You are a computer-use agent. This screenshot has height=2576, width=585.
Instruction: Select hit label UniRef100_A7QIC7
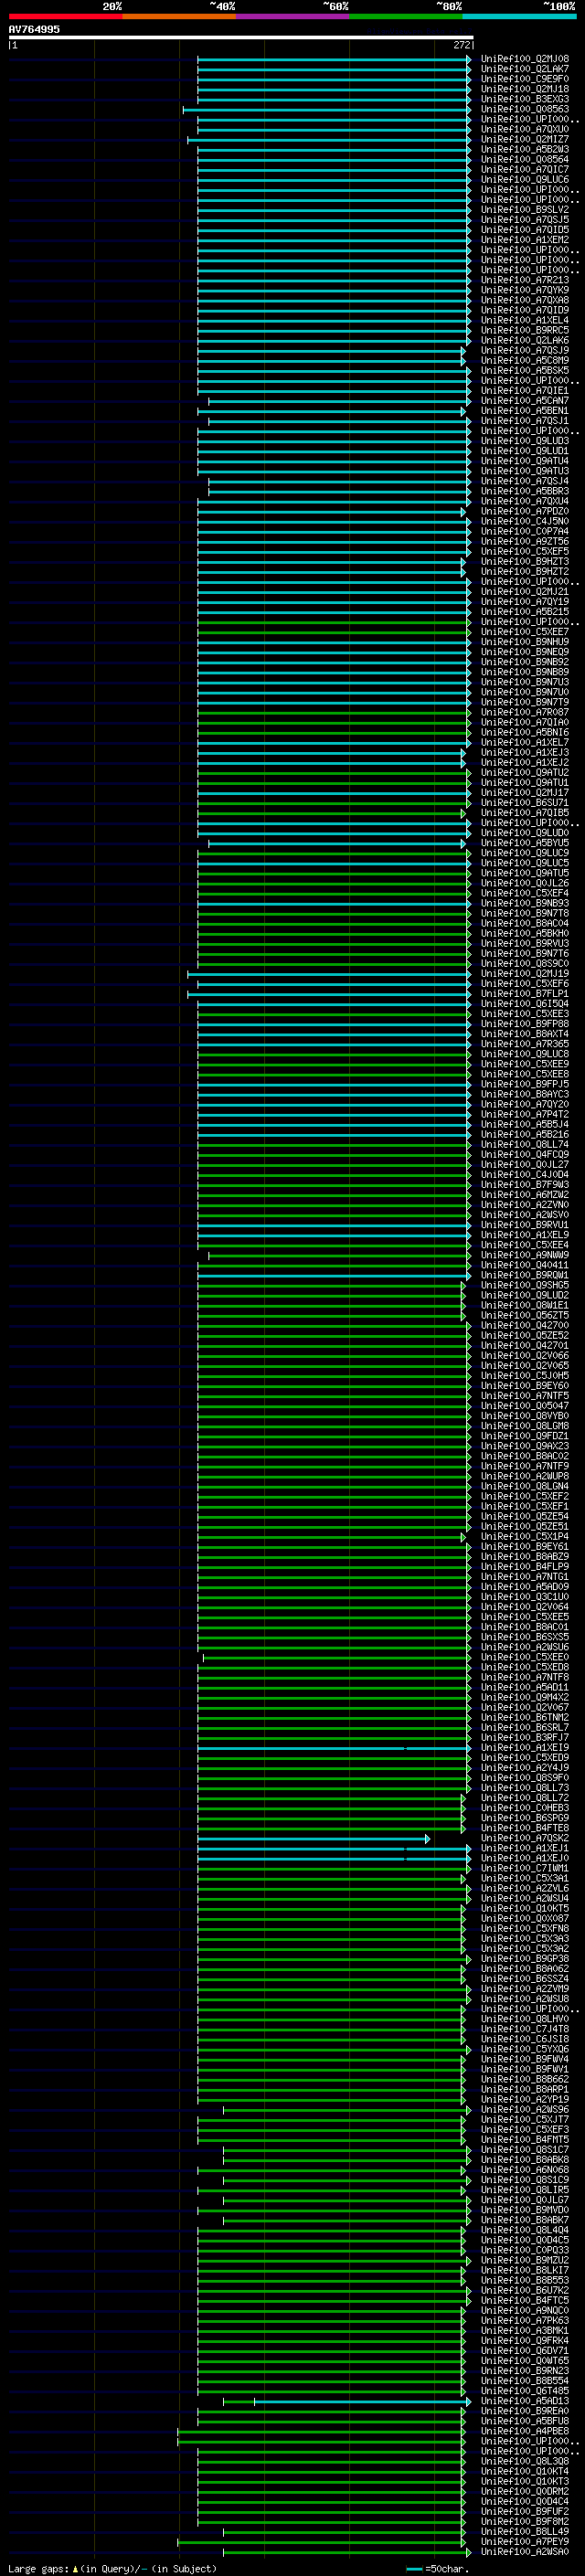click(x=525, y=169)
